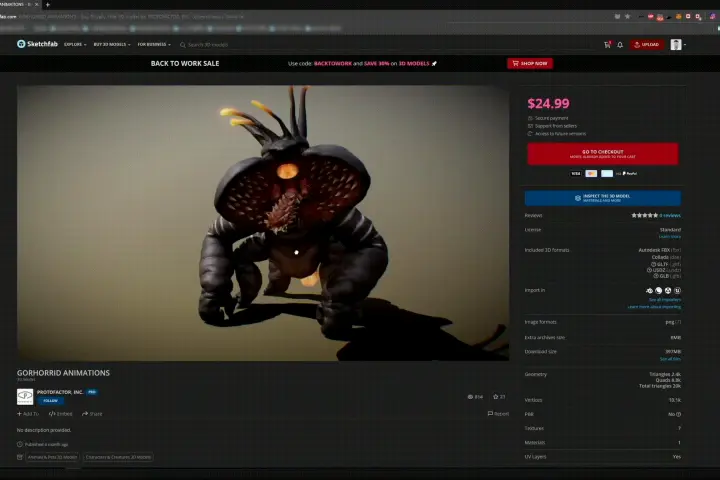Viewport: 720px width, 480px height.
Task: Click the Shop Now button
Action: click(530, 63)
